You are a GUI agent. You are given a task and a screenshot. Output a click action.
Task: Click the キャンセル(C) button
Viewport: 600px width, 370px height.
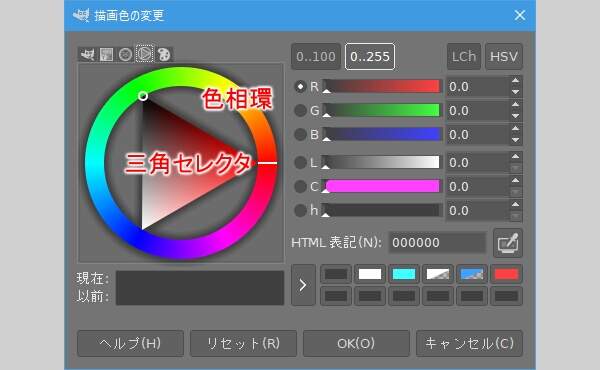click(470, 344)
